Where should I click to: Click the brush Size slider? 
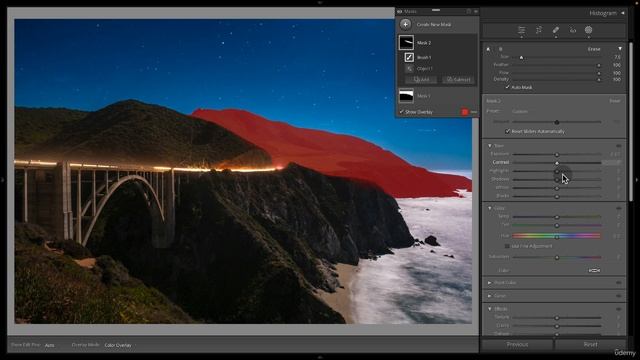(557, 58)
